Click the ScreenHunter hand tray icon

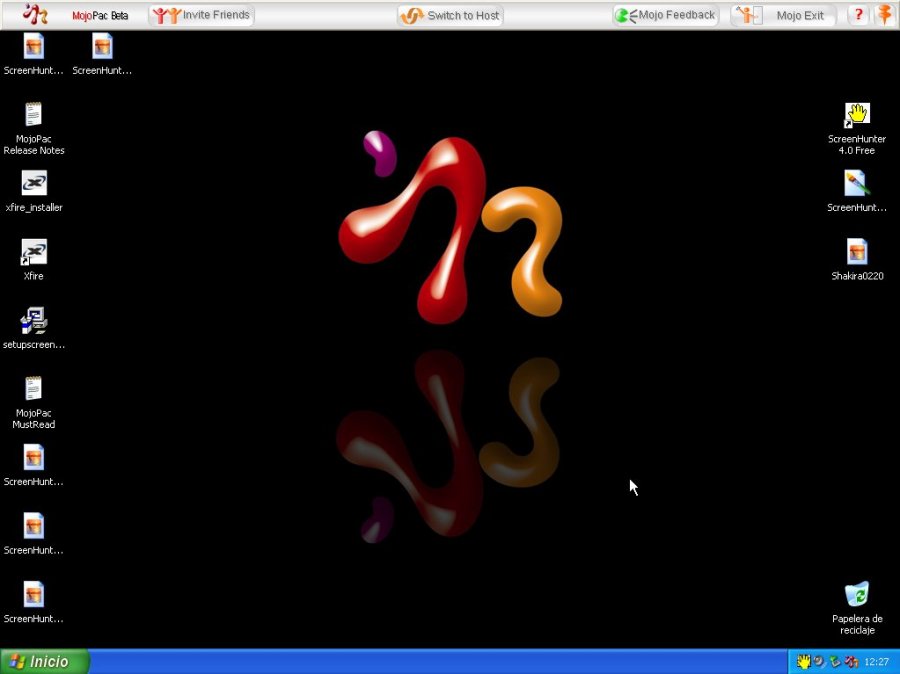click(803, 662)
